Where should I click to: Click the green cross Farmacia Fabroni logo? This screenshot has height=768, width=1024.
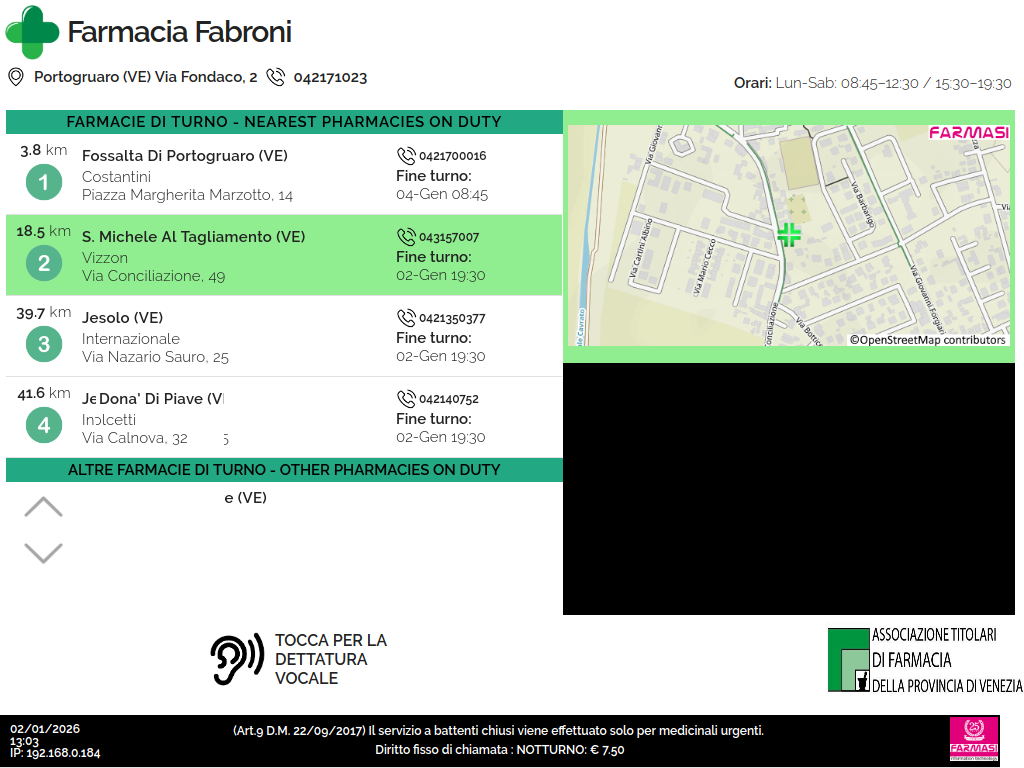pos(32,32)
